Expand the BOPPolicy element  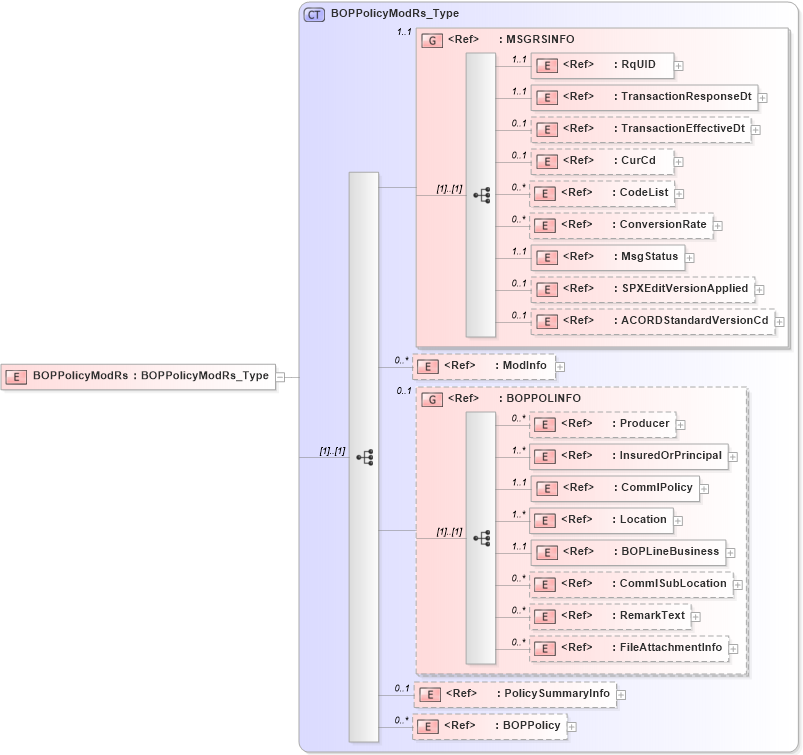point(570,725)
